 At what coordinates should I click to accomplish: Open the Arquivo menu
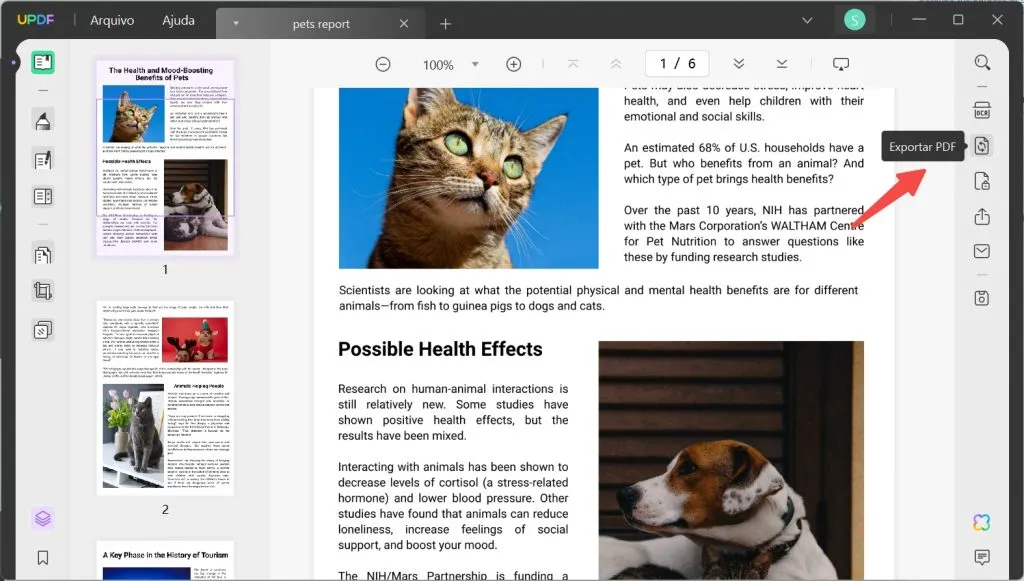(113, 20)
